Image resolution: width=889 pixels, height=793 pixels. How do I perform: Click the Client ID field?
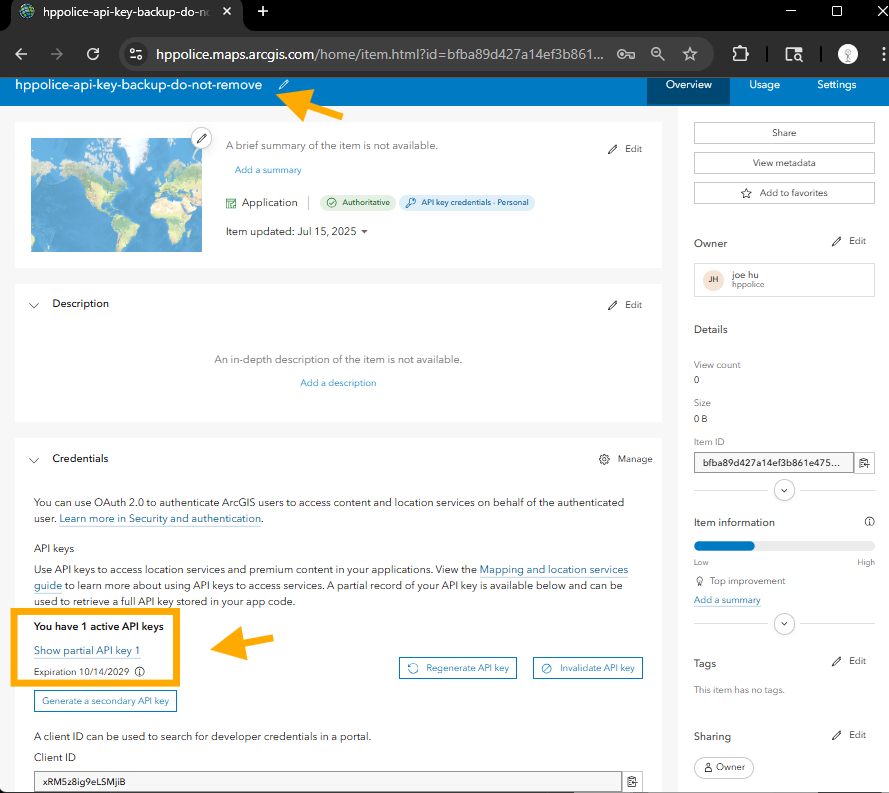click(x=328, y=782)
